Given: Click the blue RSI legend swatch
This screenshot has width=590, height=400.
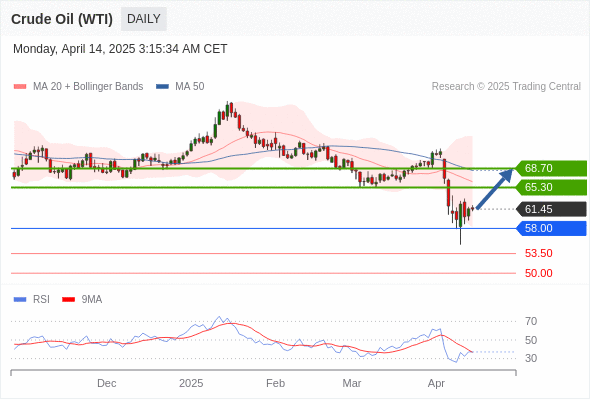Looking at the screenshot, I should coord(20,300).
